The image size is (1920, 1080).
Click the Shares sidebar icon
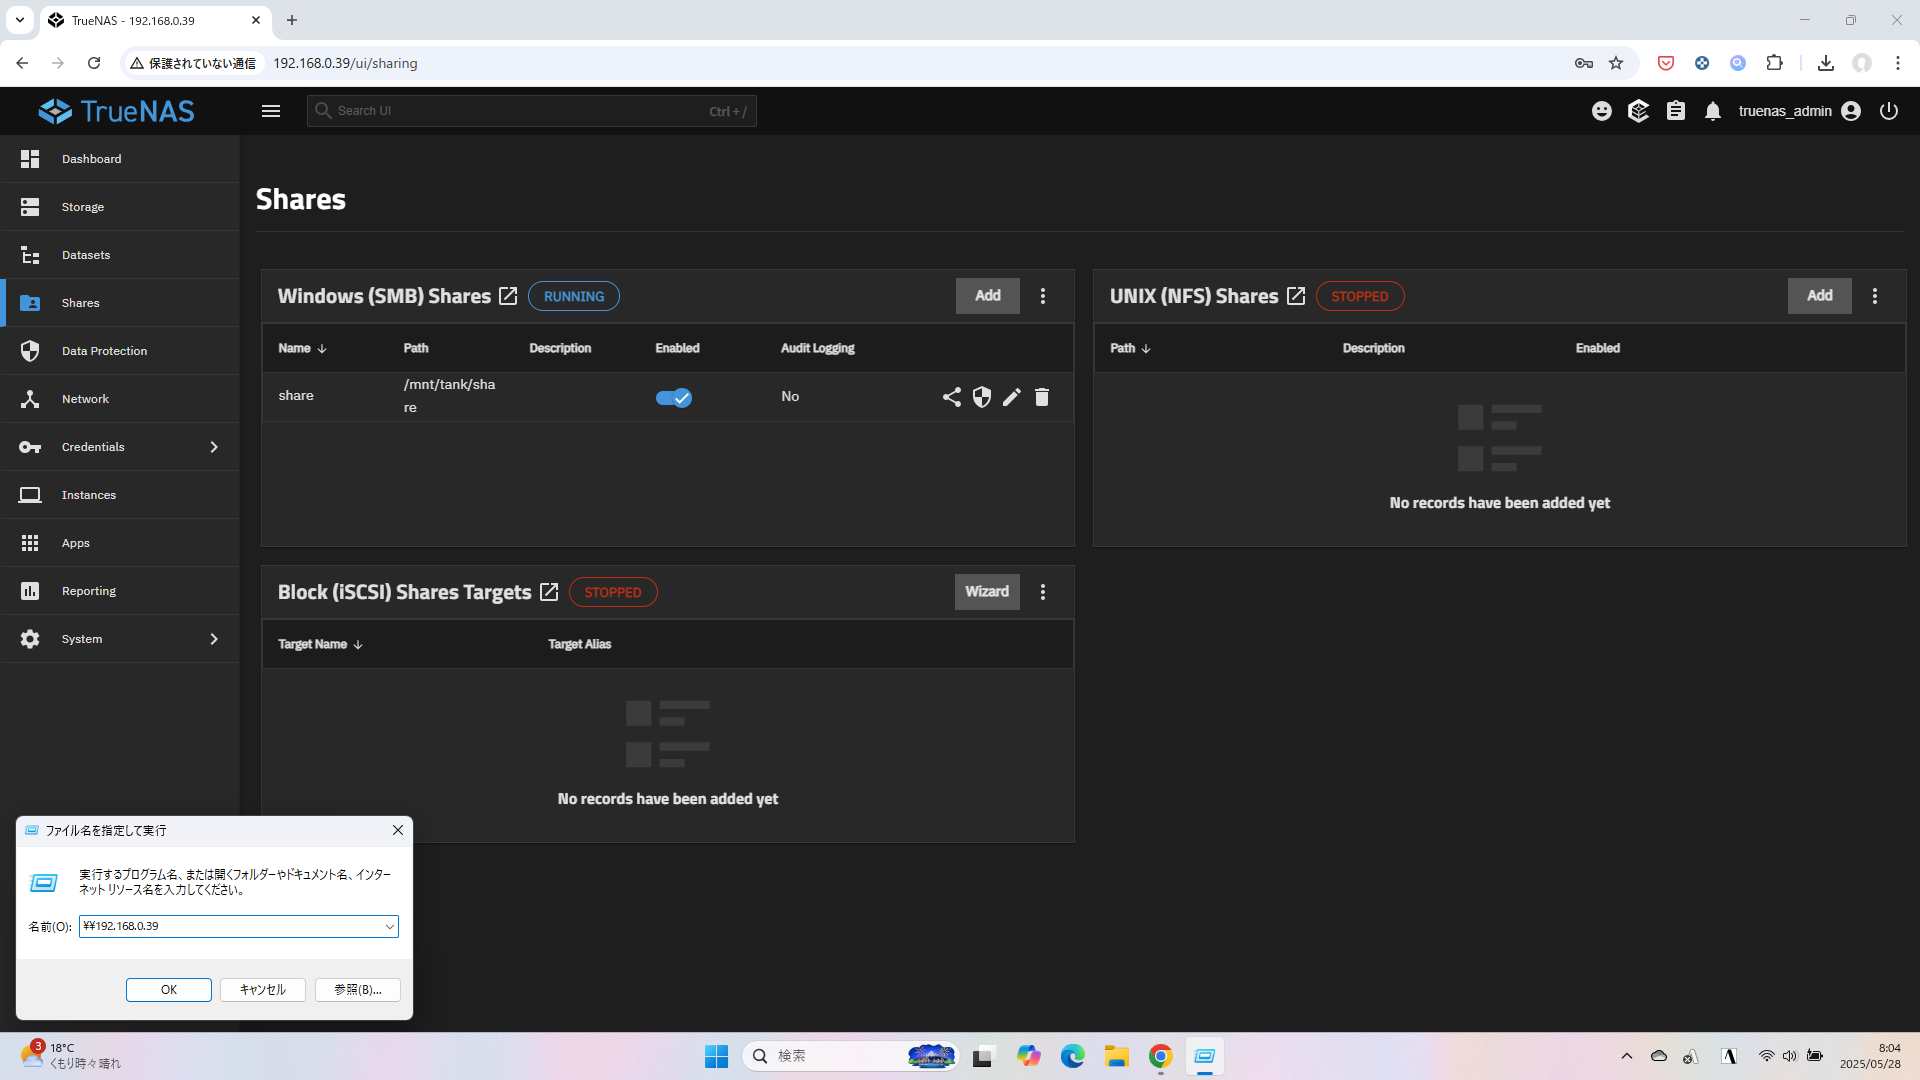tap(30, 303)
